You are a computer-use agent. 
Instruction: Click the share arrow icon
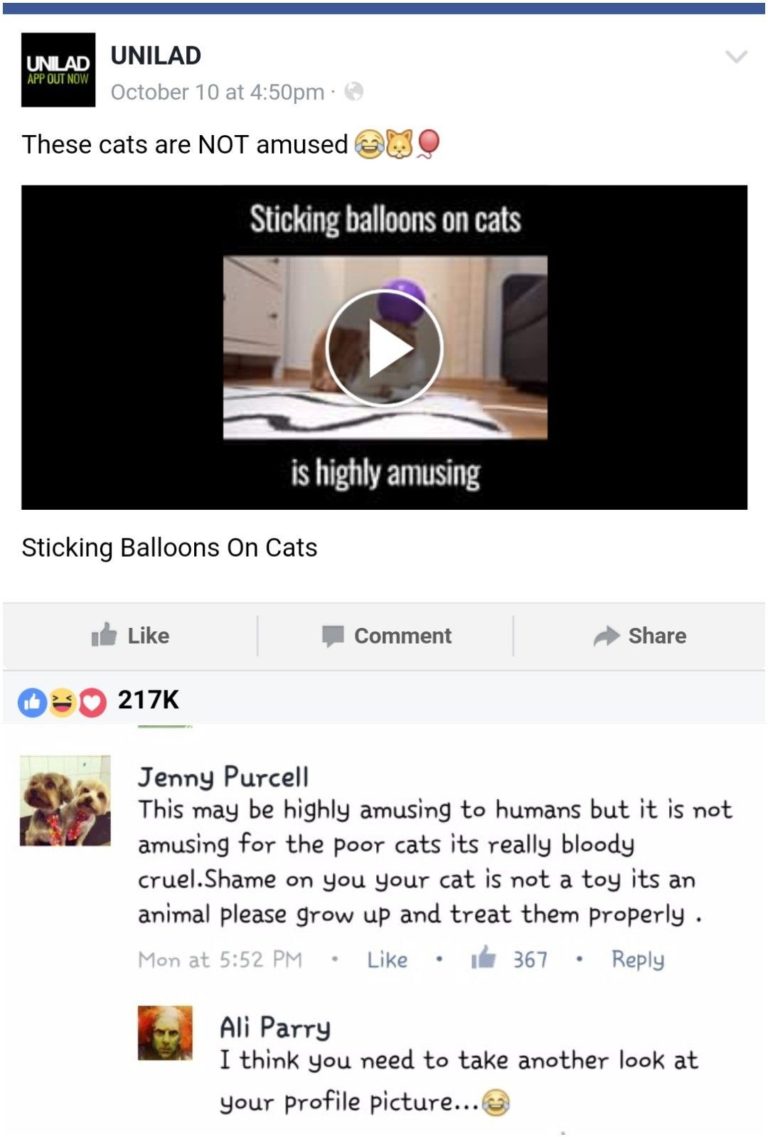tap(606, 636)
